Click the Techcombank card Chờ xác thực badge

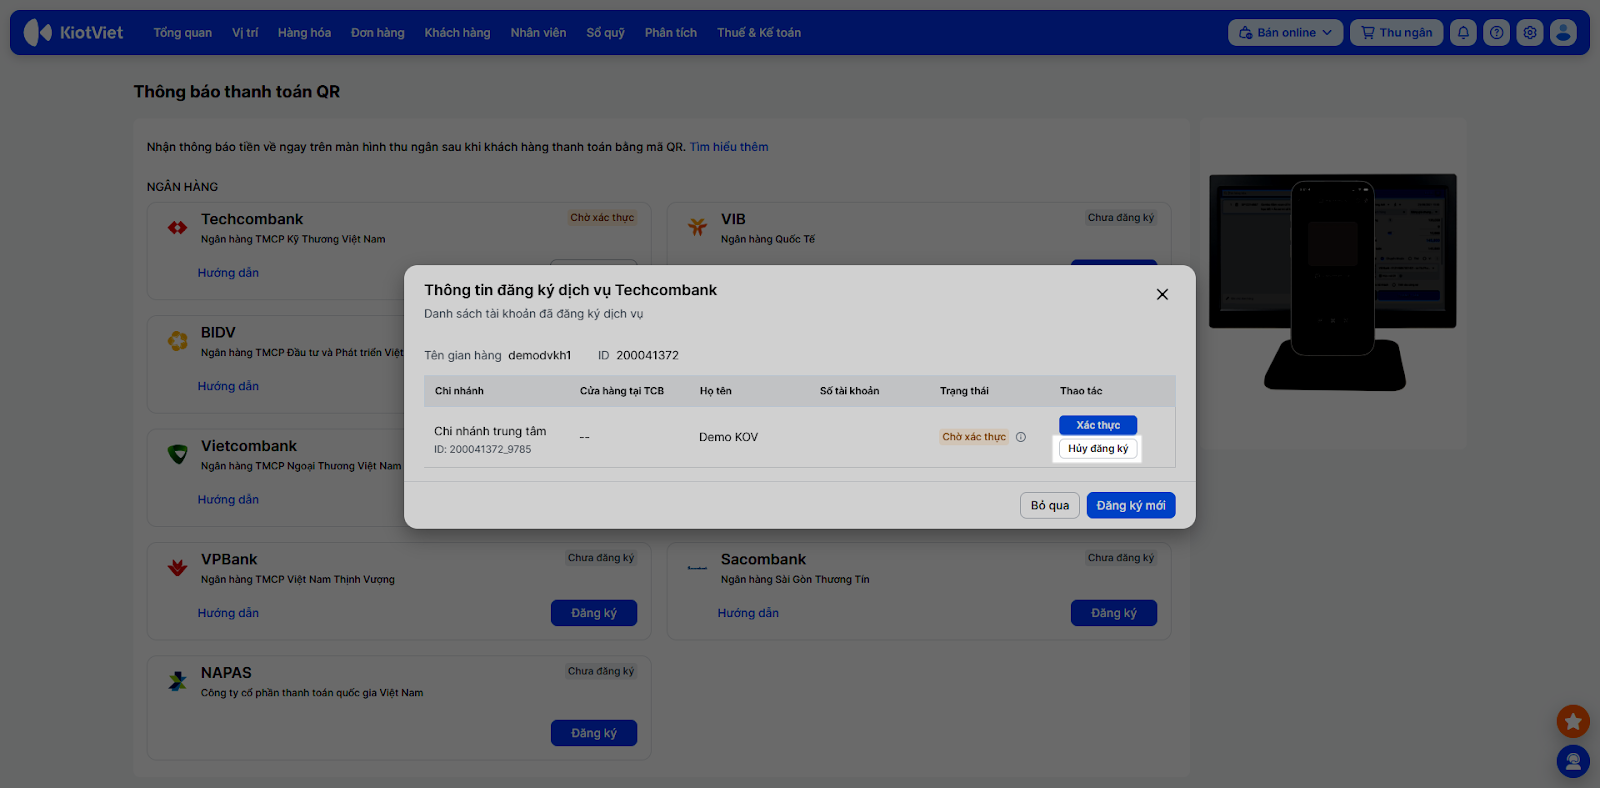(602, 217)
